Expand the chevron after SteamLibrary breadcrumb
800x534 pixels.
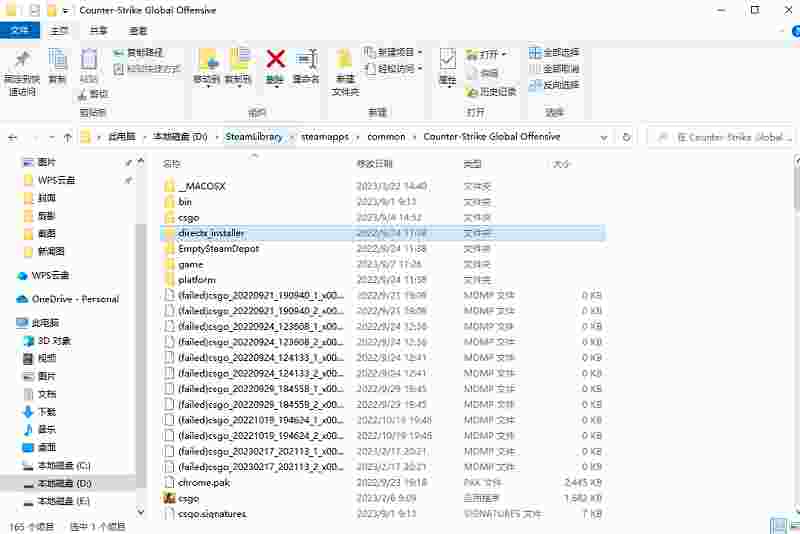(x=292, y=137)
